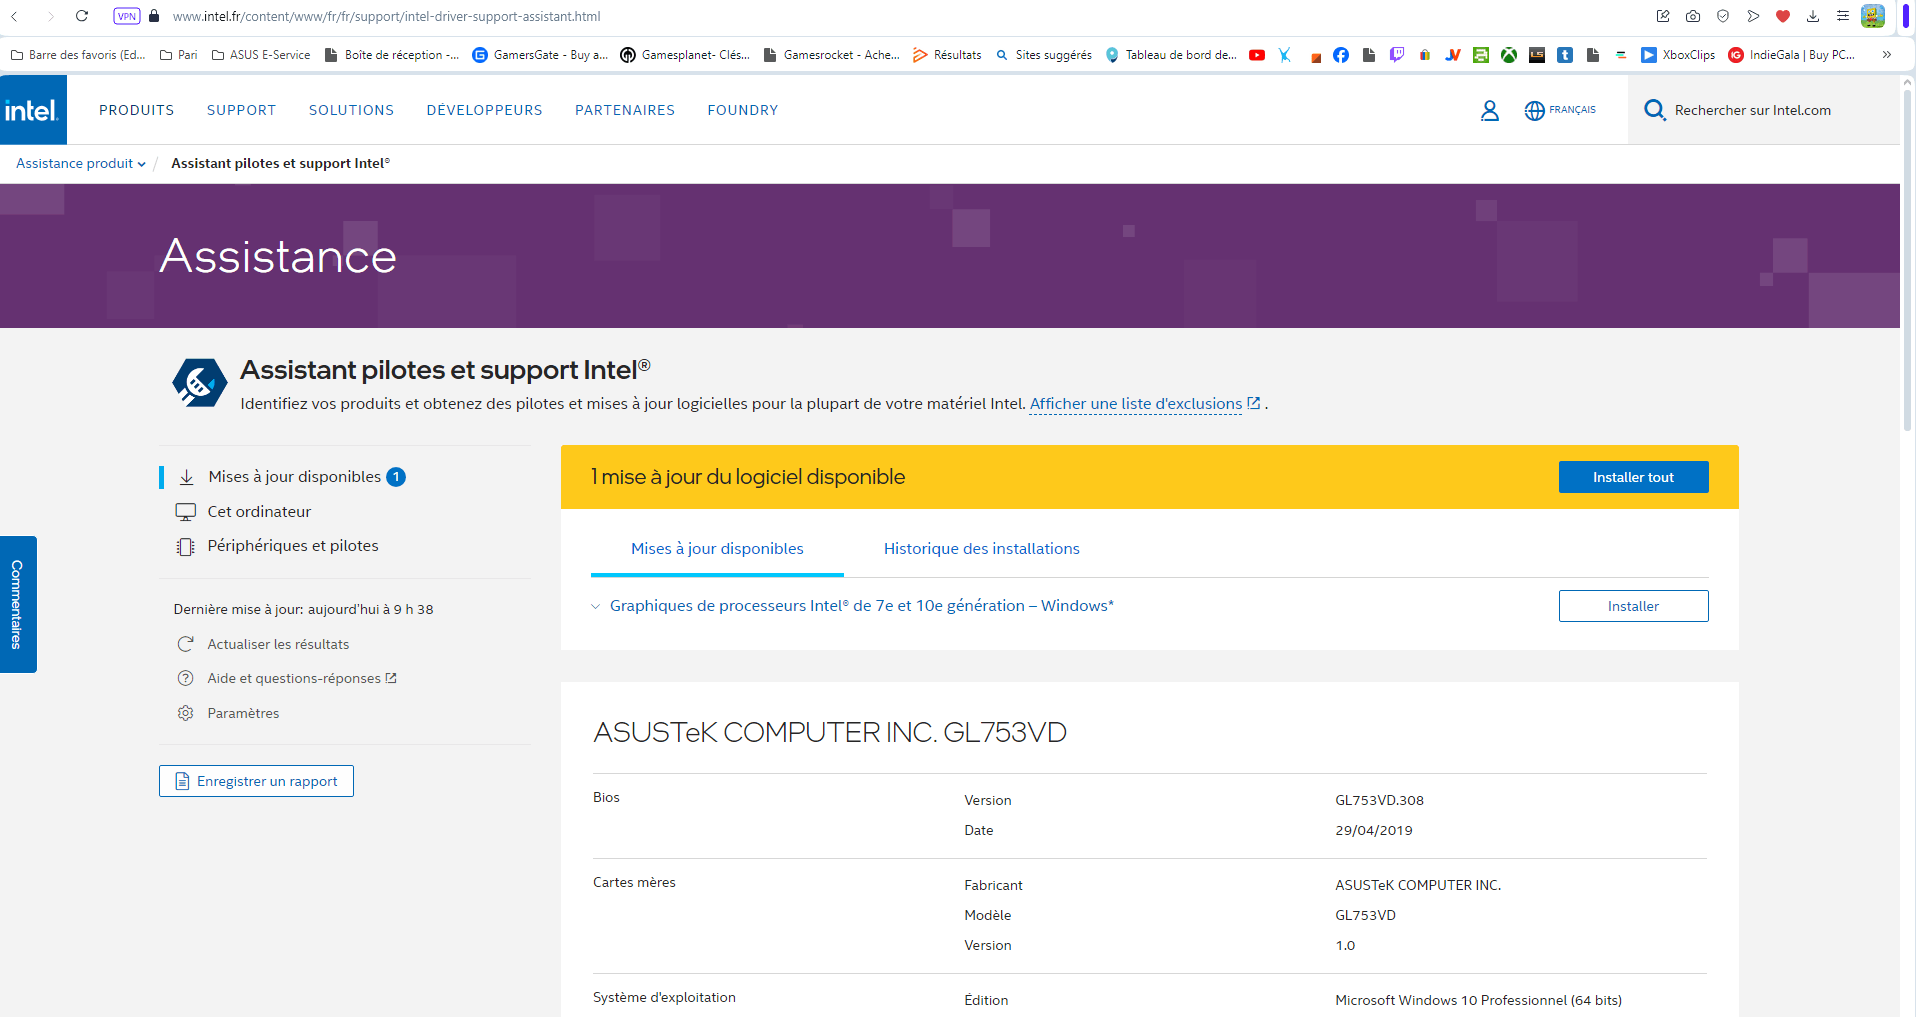Open the VPN badge in address bar
Viewport: 1916px width, 1017px height.
point(126,16)
